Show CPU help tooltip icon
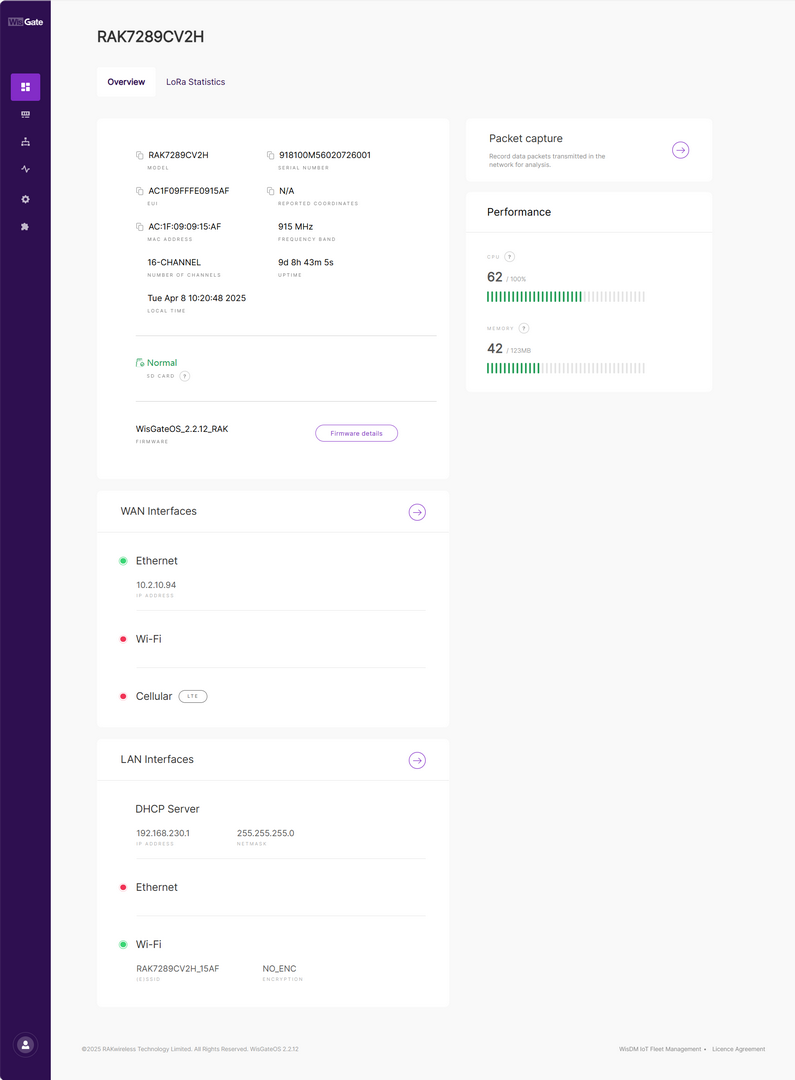This screenshot has height=1080, width=795. click(510, 257)
